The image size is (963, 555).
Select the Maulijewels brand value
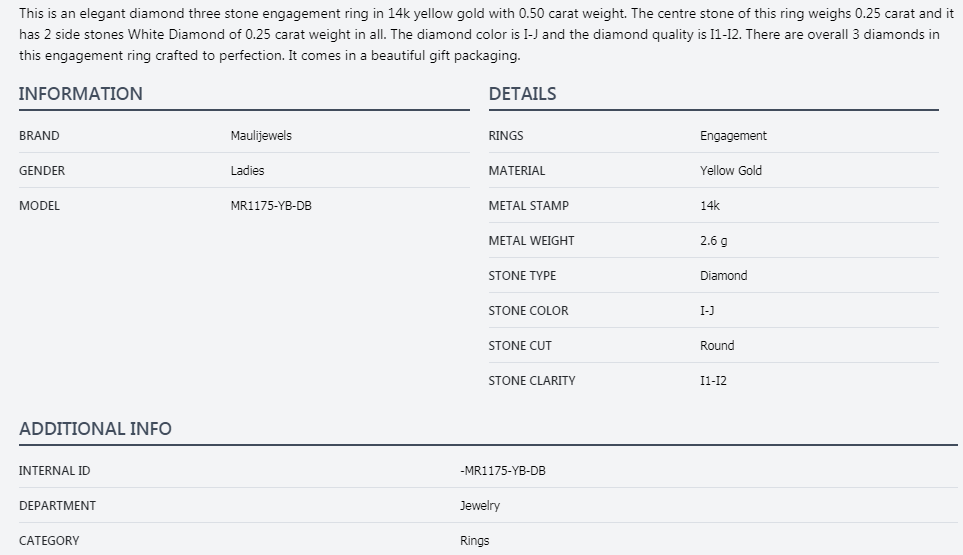[261, 136]
